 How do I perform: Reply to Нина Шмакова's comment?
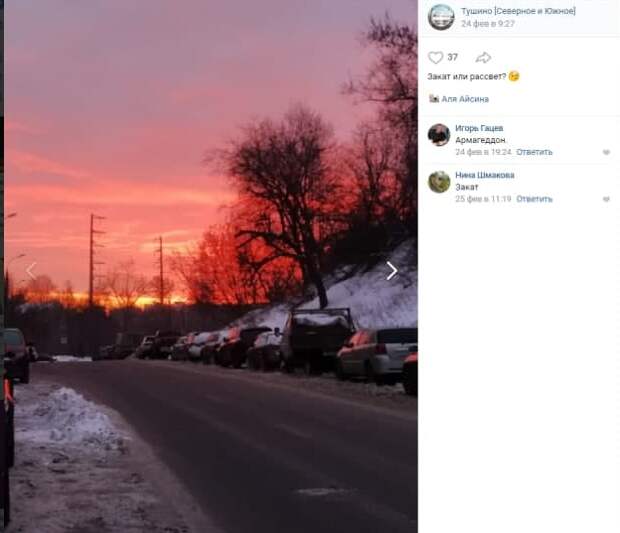click(534, 199)
